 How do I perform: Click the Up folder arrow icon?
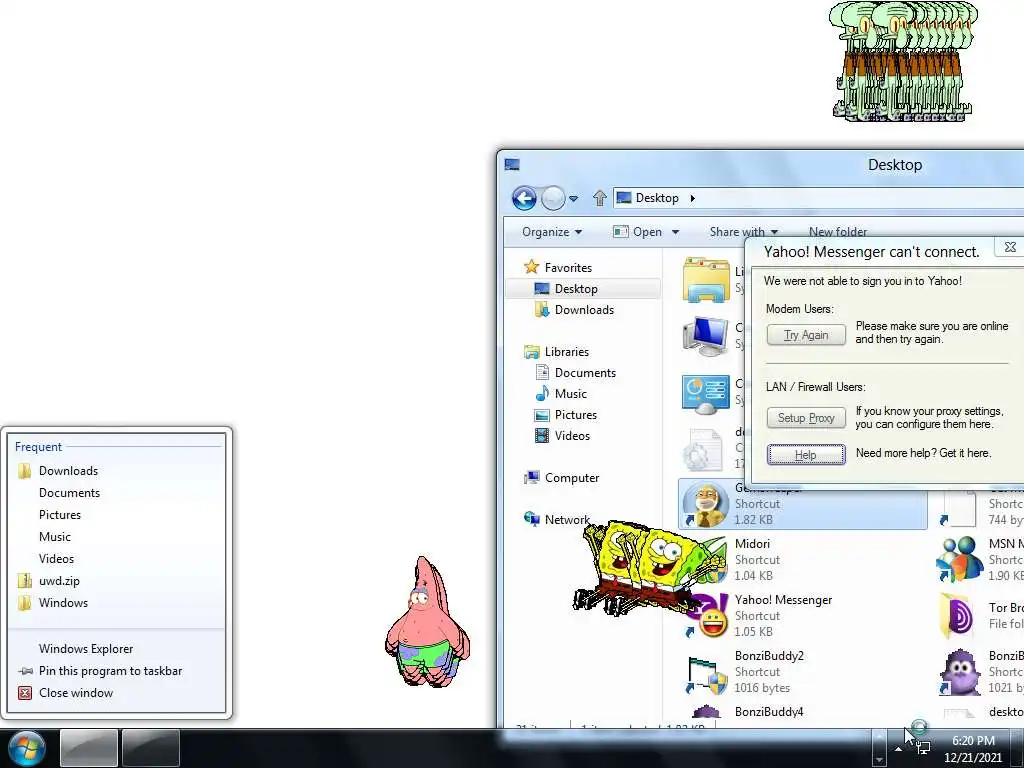coord(600,198)
